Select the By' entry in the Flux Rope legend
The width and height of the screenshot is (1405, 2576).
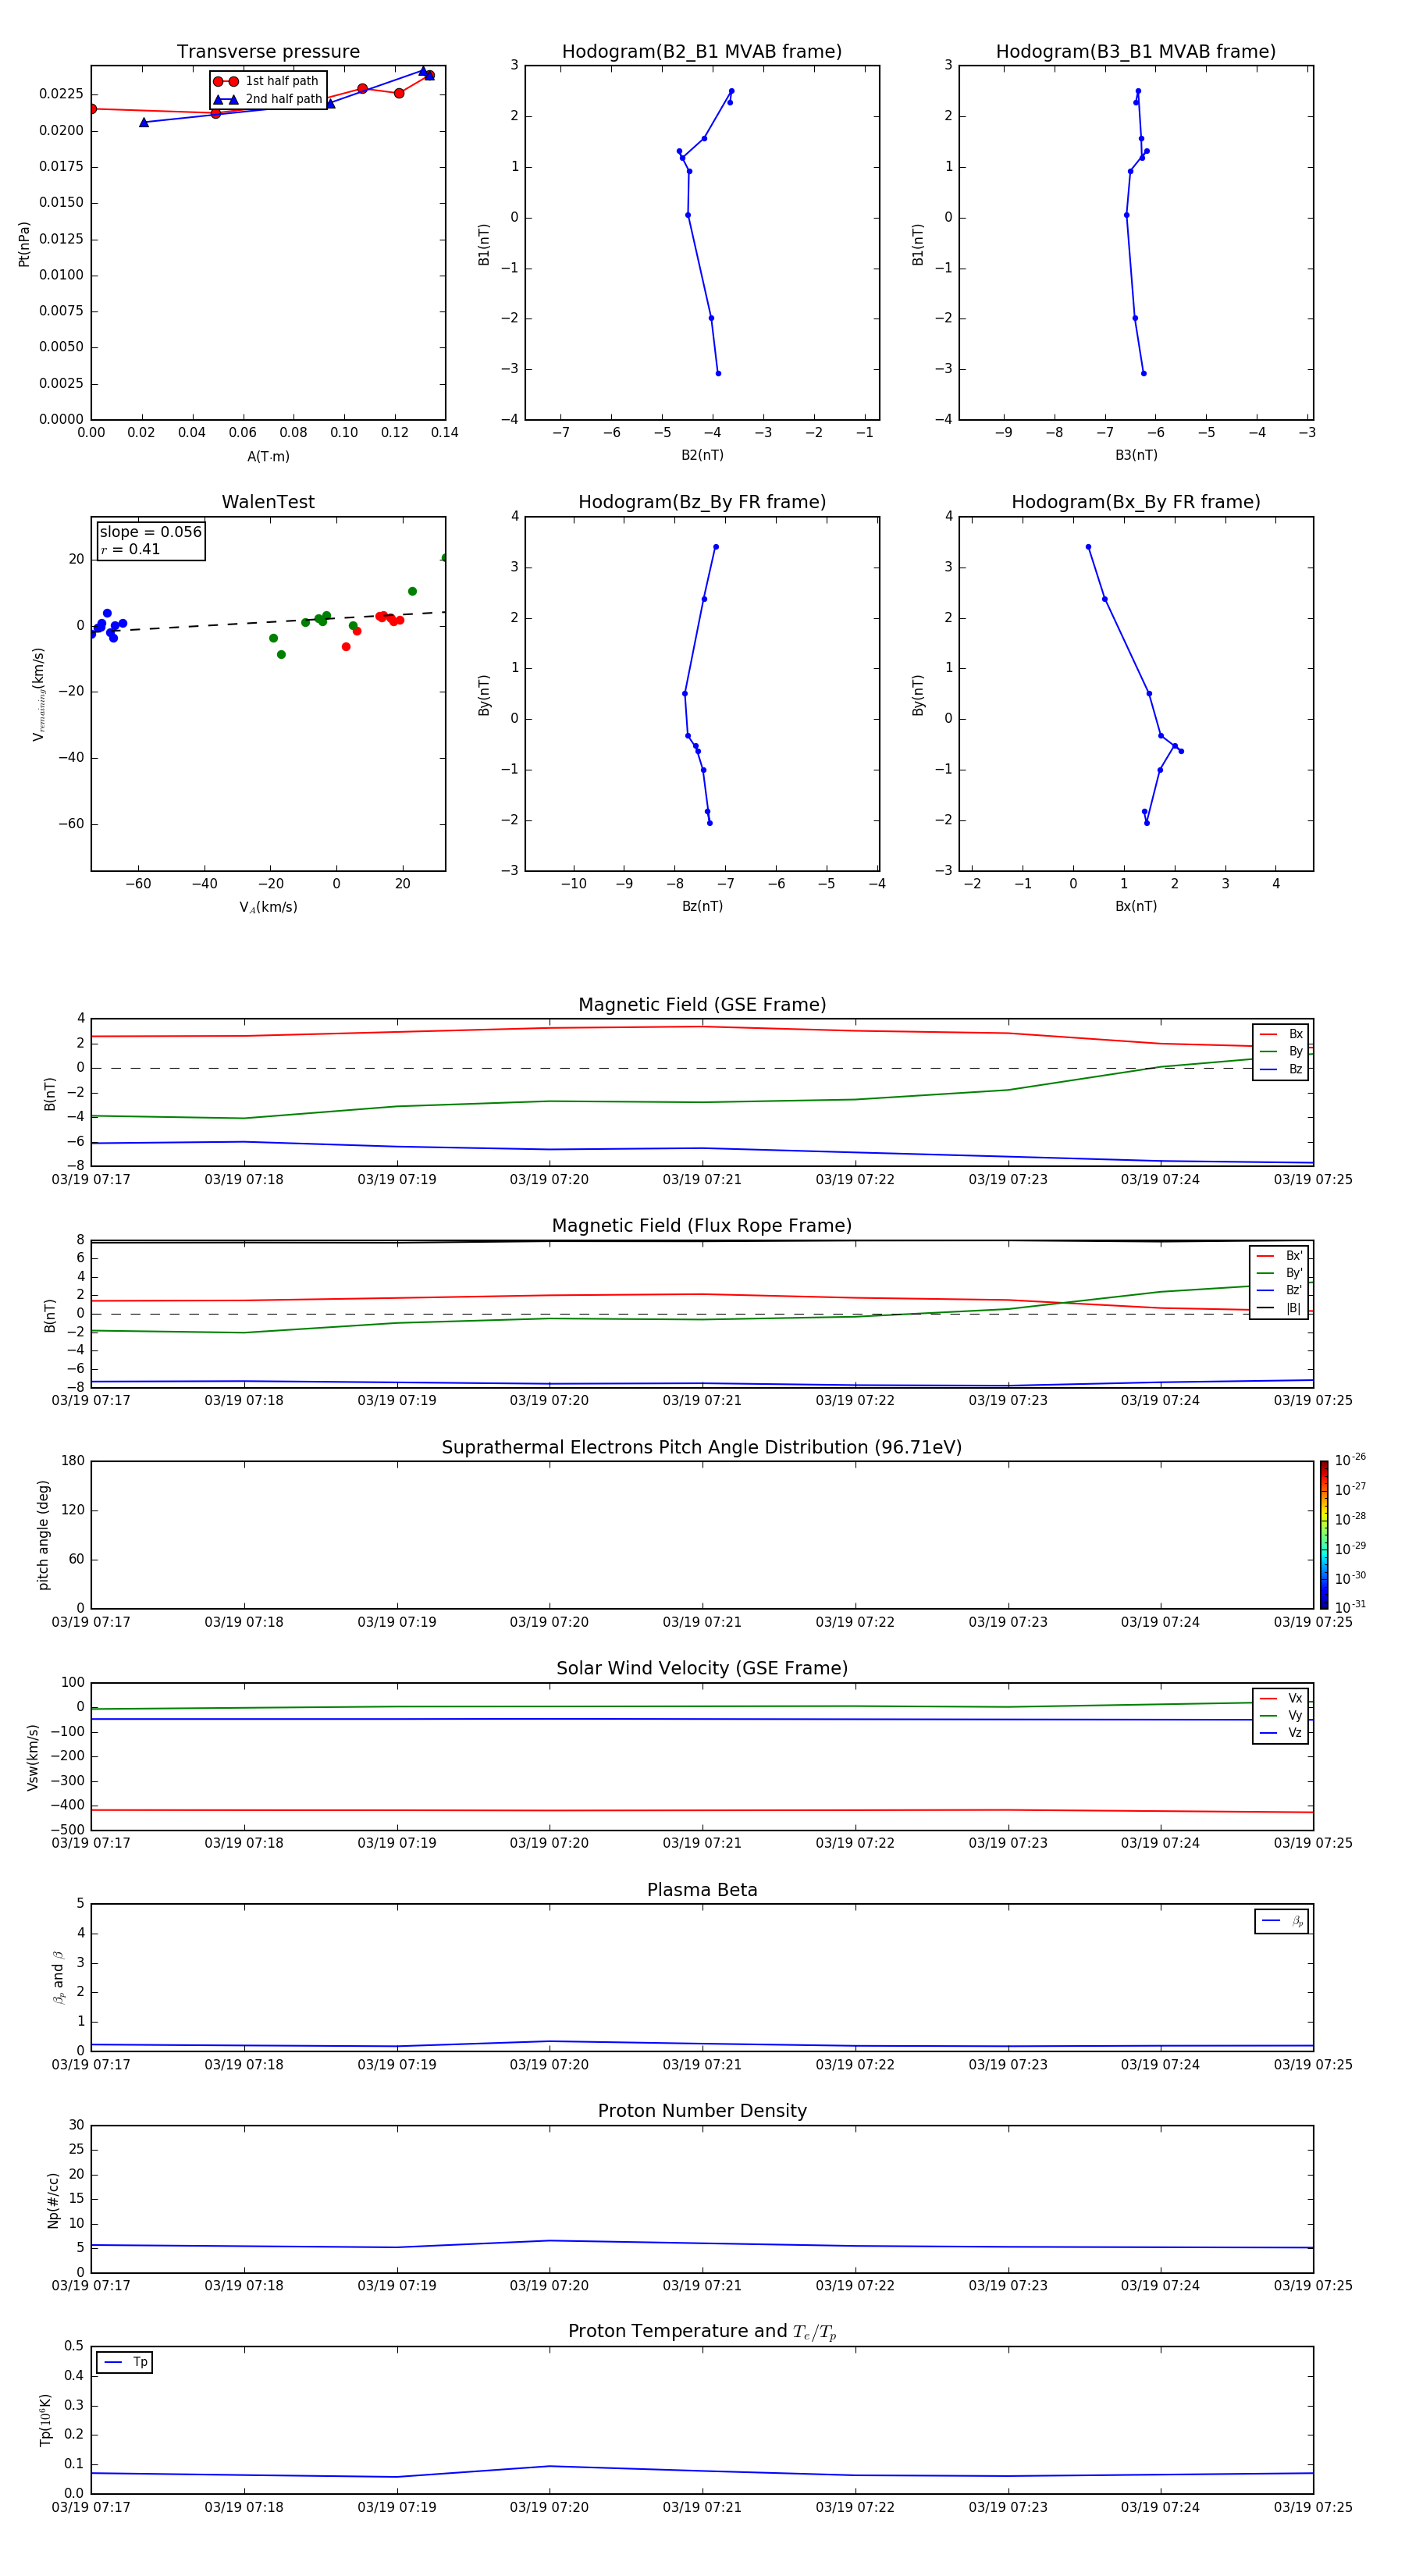coord(1279,1273)
